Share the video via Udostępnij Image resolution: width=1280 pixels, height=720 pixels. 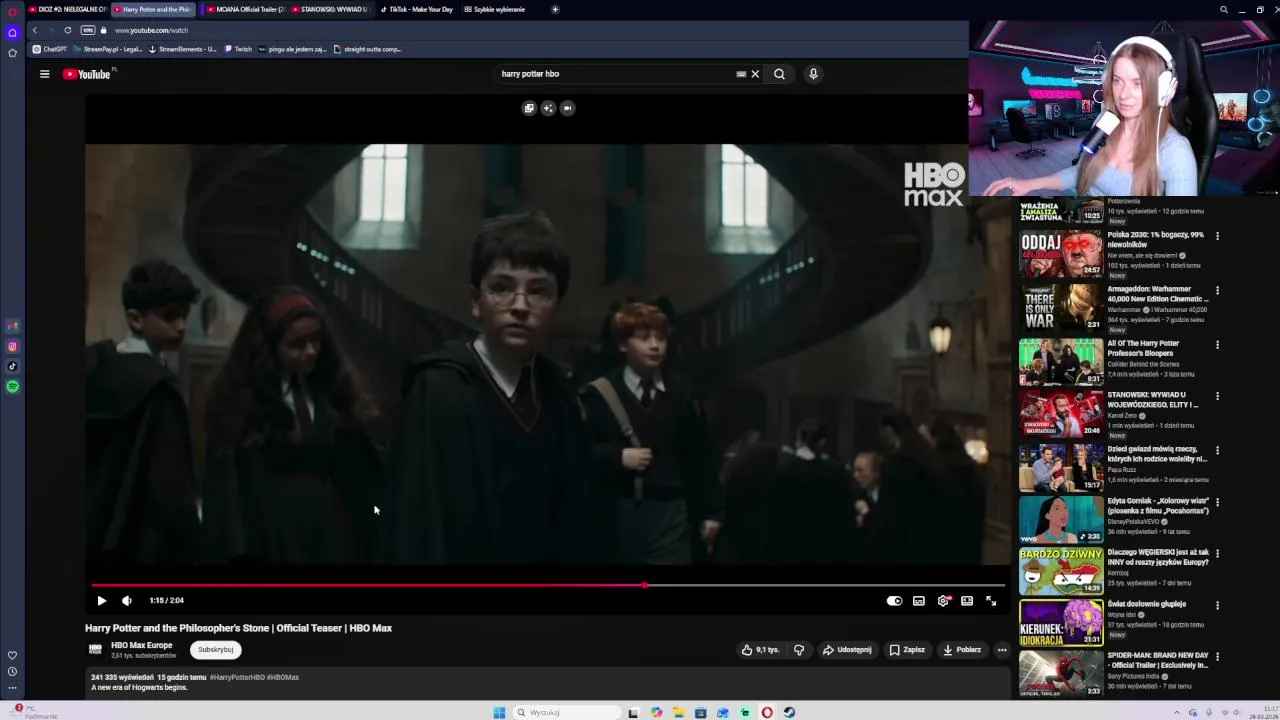(847, 650)
